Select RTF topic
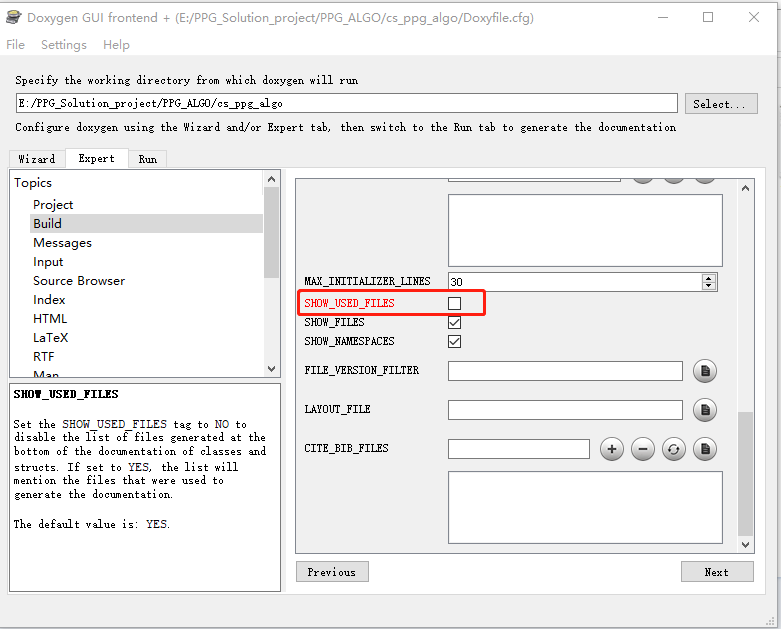The image size is (781, 629). coord(44,356)
